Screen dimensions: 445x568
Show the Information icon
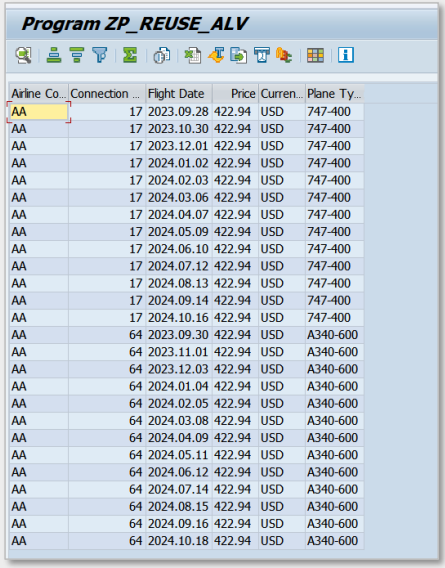(x=346, y=55)
